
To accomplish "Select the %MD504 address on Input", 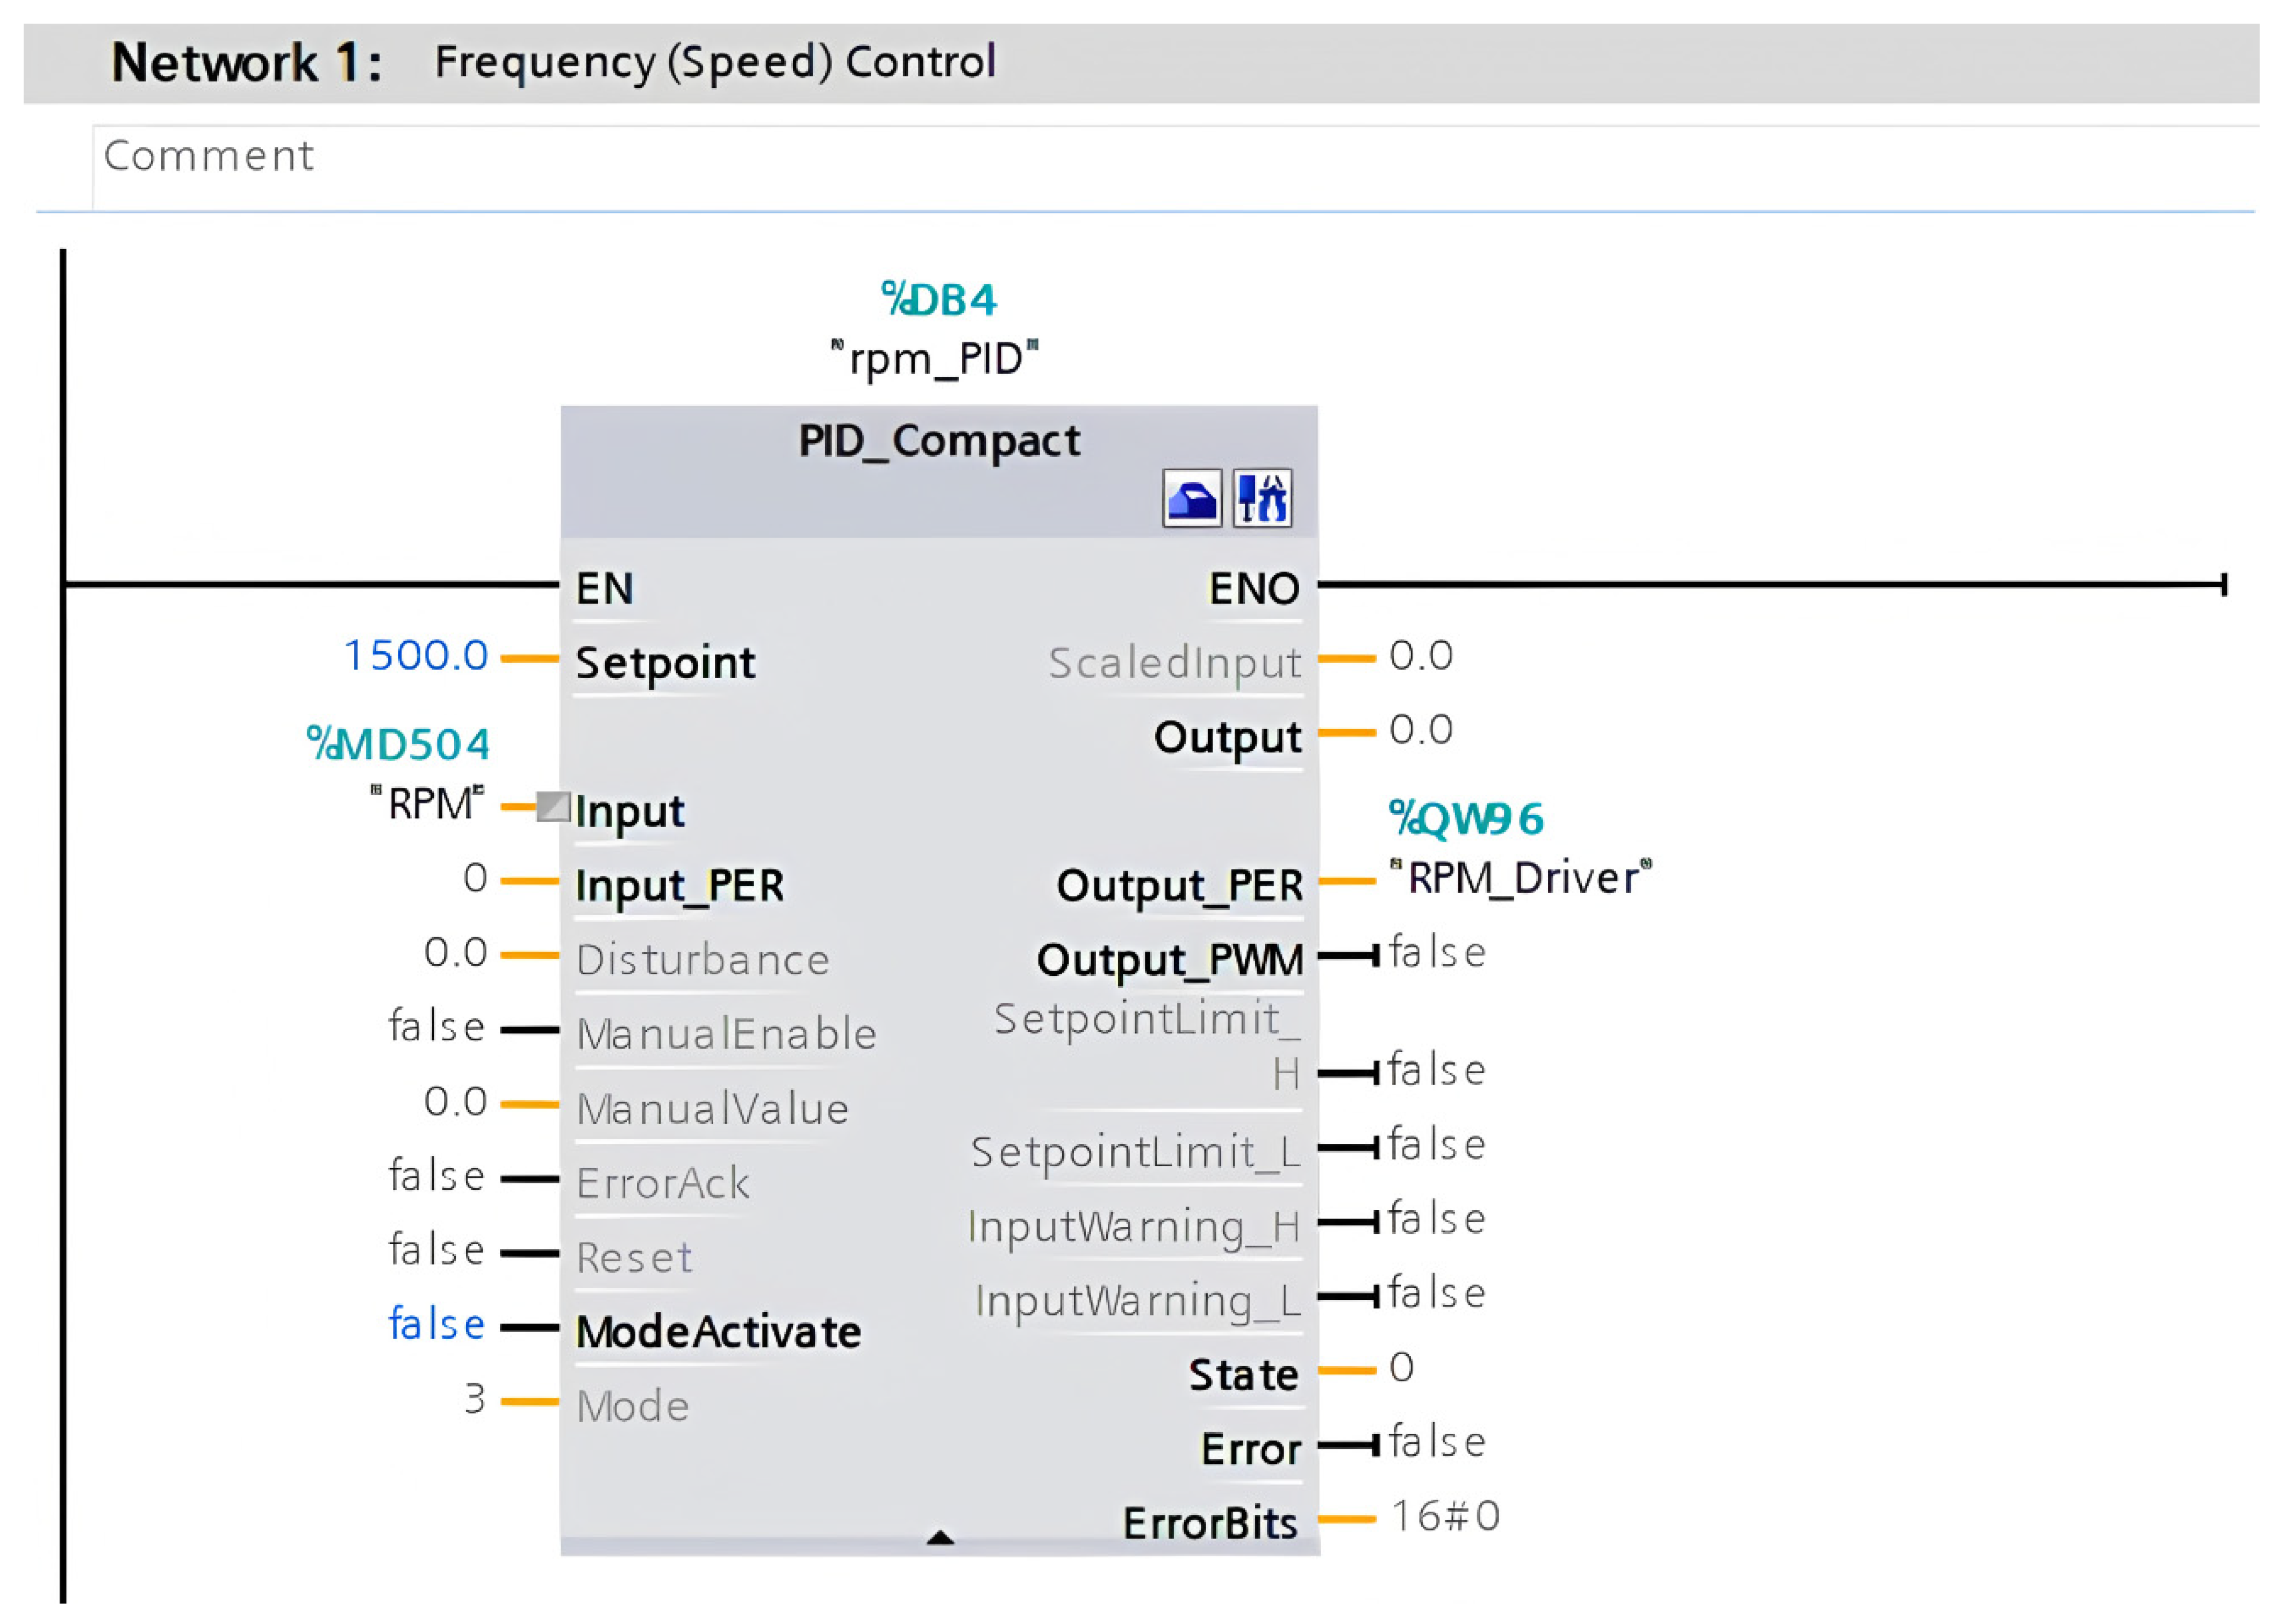I will click(x=398, y=744).
